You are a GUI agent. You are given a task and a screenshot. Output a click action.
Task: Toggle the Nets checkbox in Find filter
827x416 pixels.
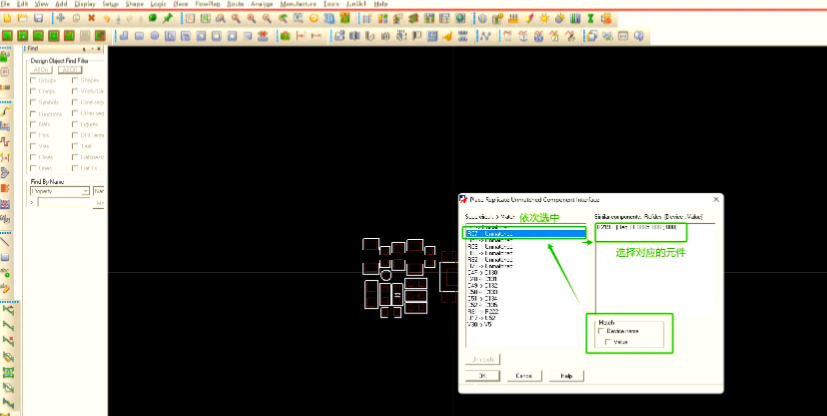(32, 124)
